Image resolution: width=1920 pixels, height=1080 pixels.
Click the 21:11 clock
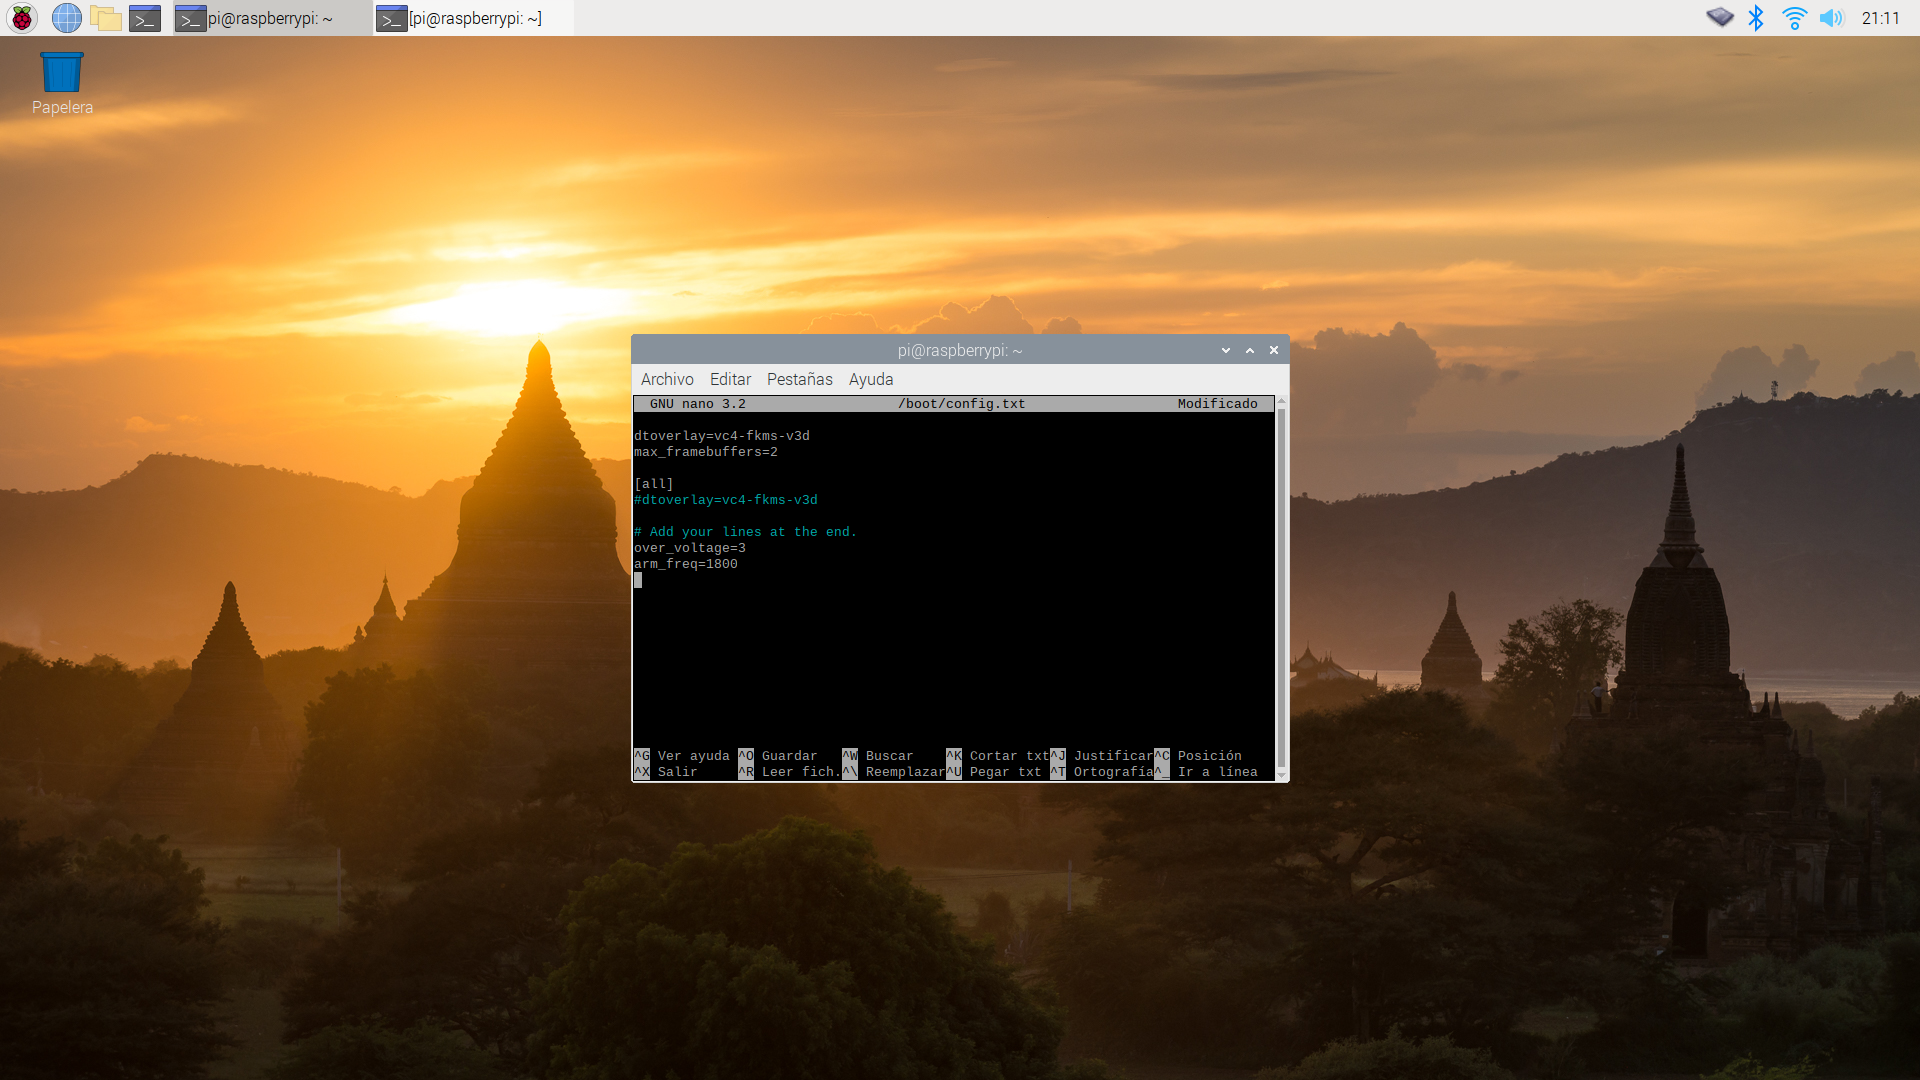[1880, 18]
